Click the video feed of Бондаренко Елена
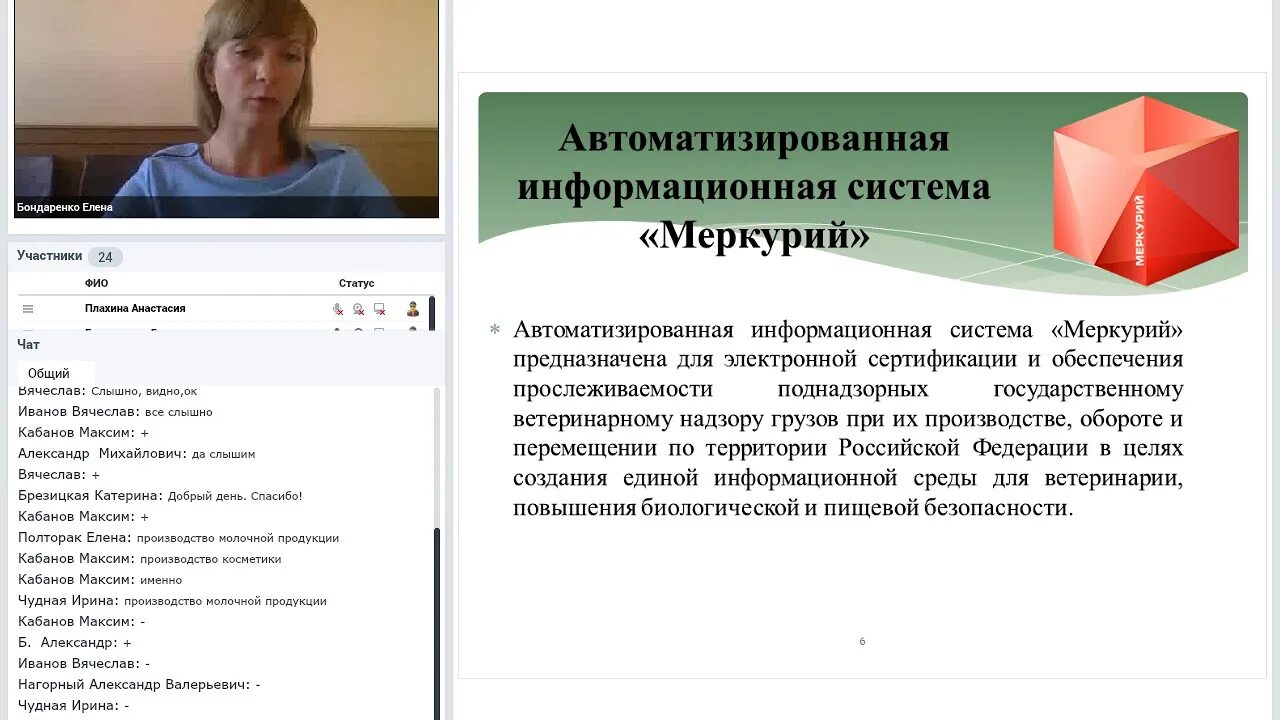1280x720 pixels. point(226,108)
